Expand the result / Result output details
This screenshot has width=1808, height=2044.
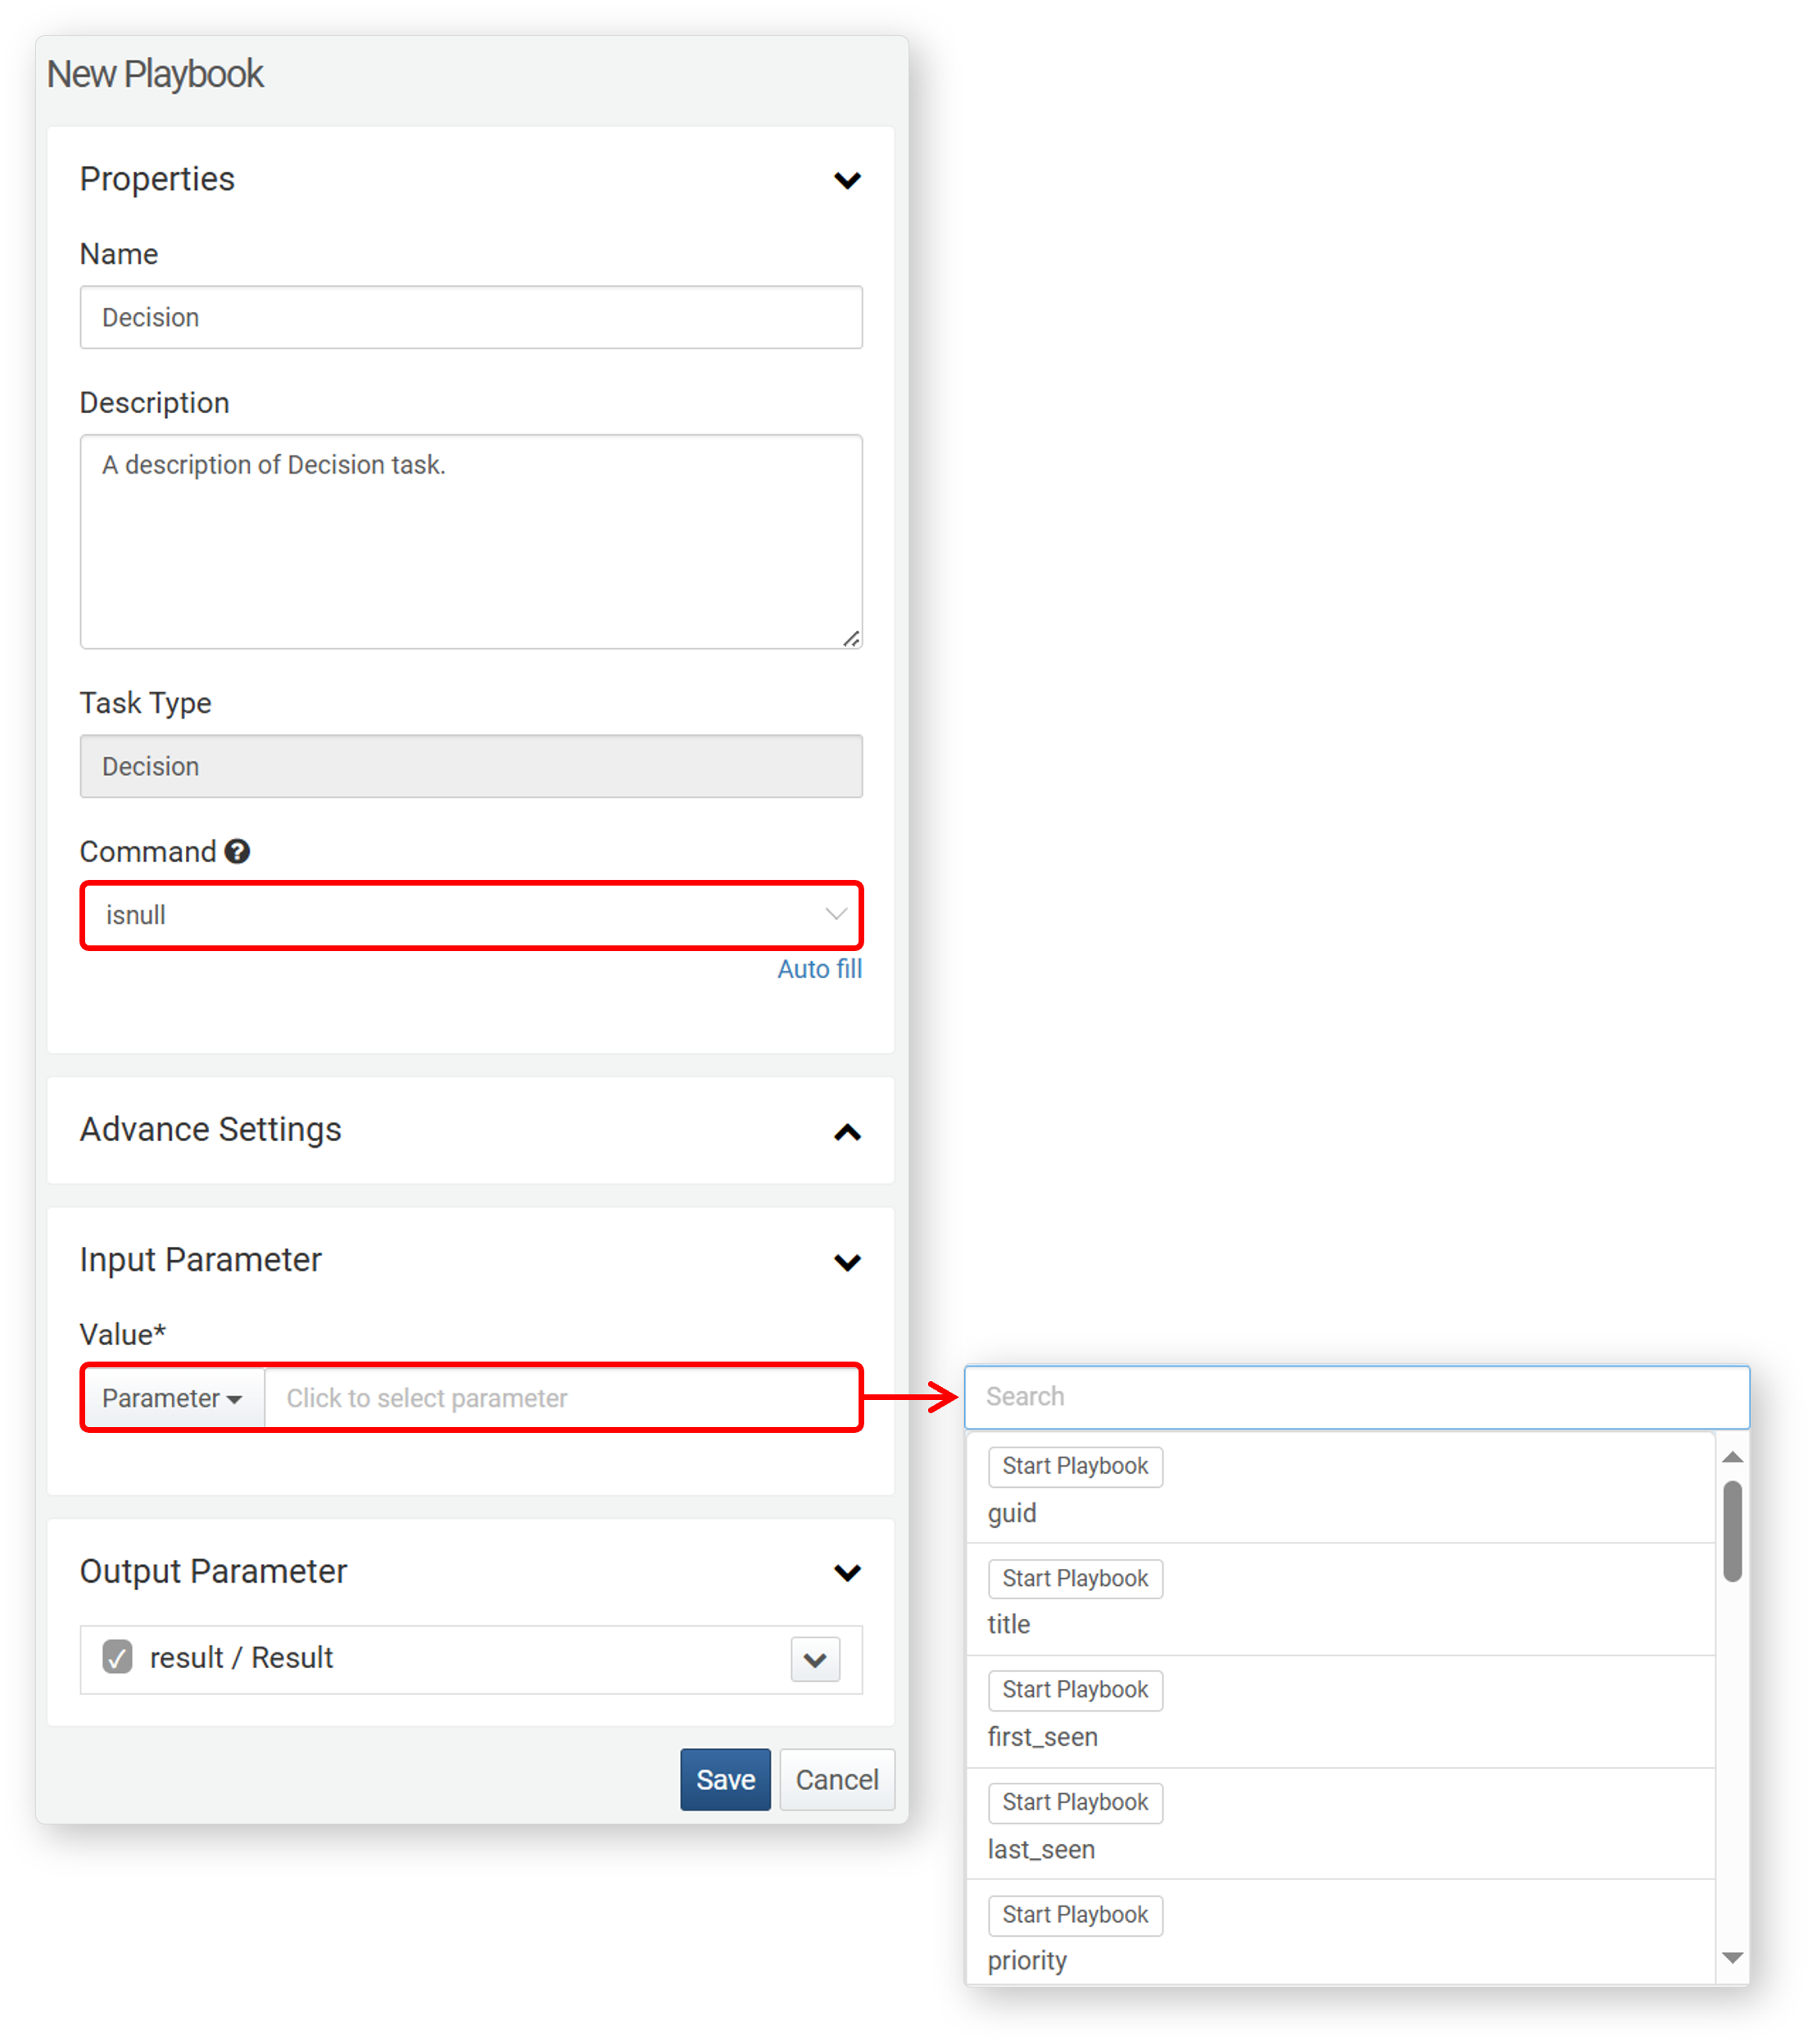pyautogui.click(x=815, y=1659)
